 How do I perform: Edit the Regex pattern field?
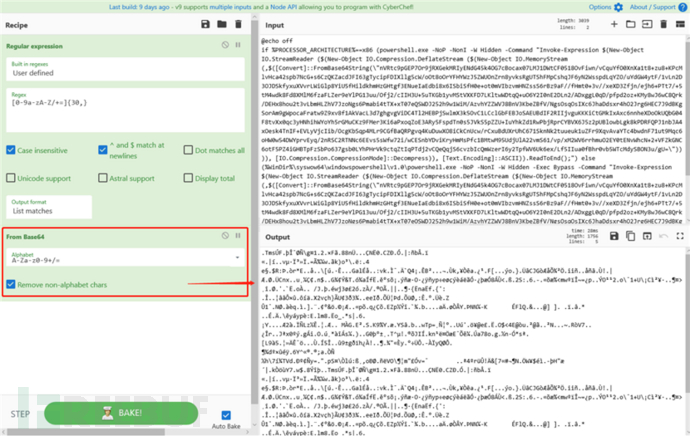(x=125, y=110)
